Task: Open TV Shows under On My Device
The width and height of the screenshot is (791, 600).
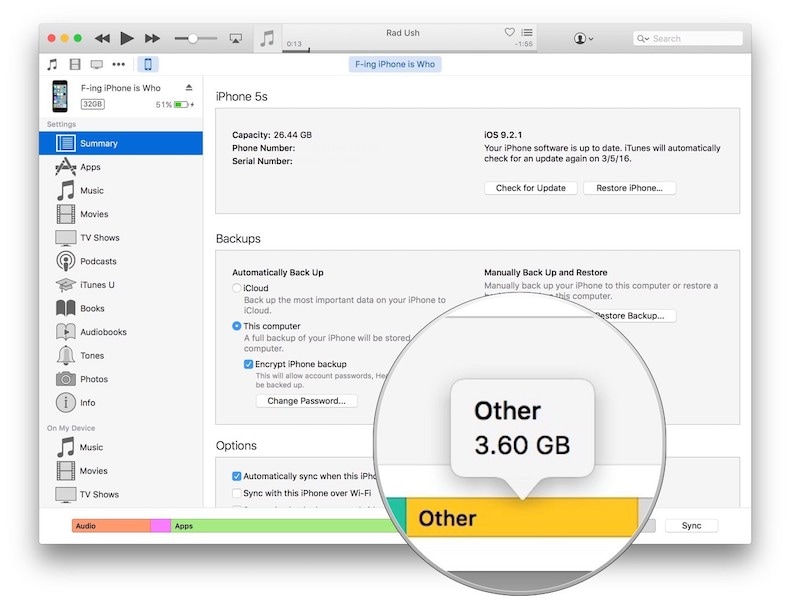Action: [121, 495]
